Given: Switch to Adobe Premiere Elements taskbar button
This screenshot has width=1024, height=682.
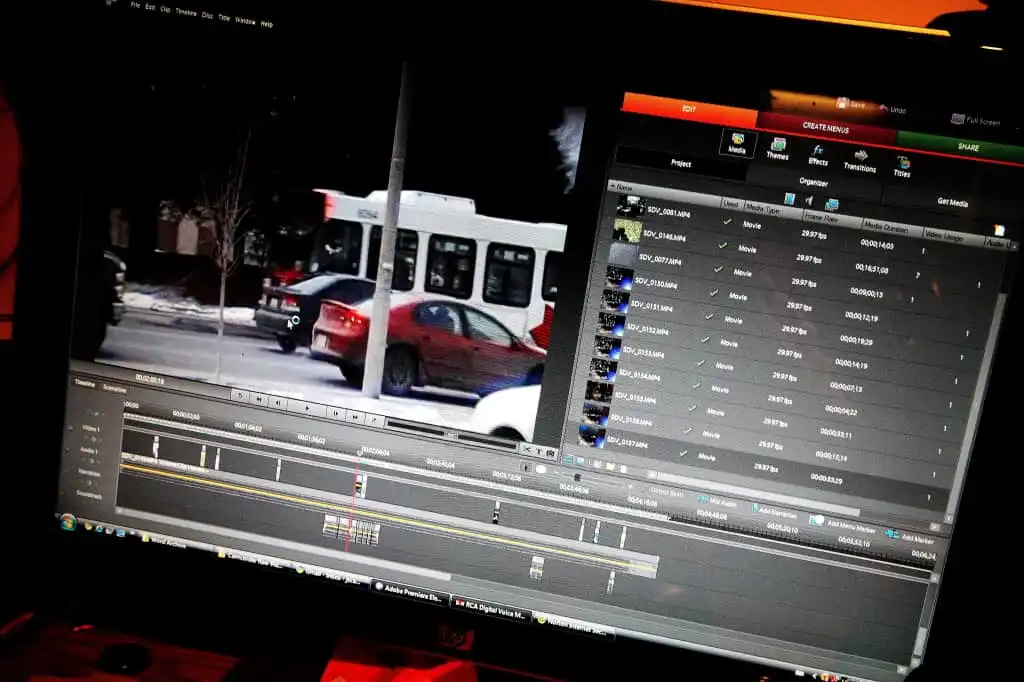Looking at the screenshot, I should pyautogui.click(x=410, y=592).
